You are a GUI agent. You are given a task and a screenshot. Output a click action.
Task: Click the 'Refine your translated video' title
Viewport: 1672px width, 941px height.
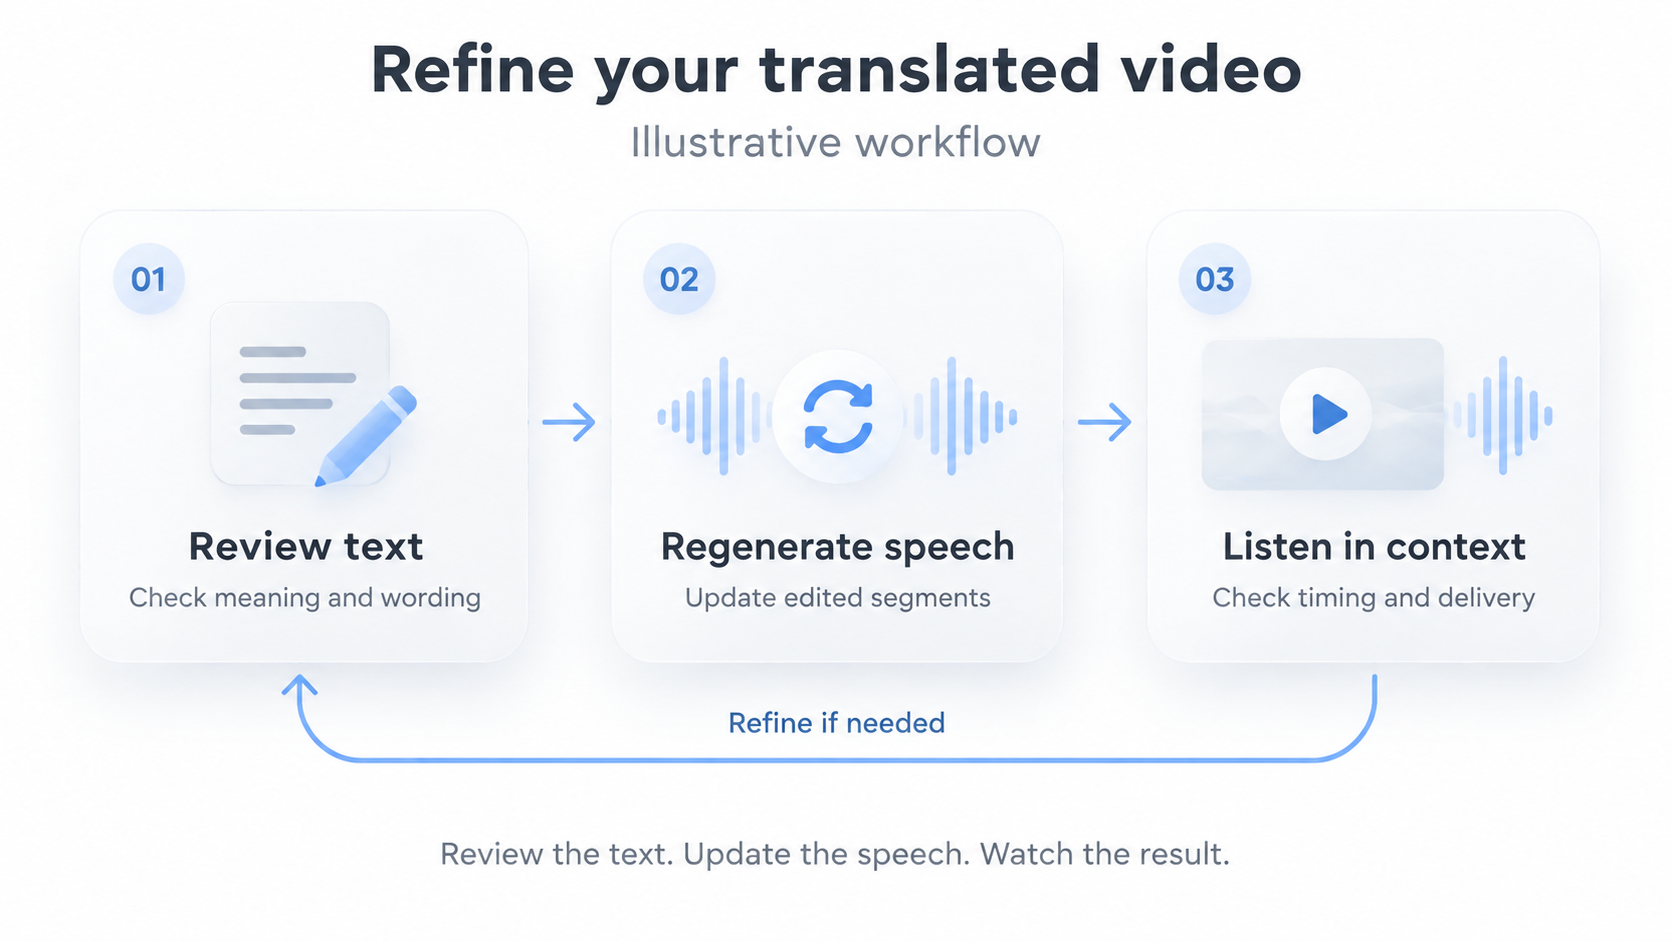coord(836,70)
